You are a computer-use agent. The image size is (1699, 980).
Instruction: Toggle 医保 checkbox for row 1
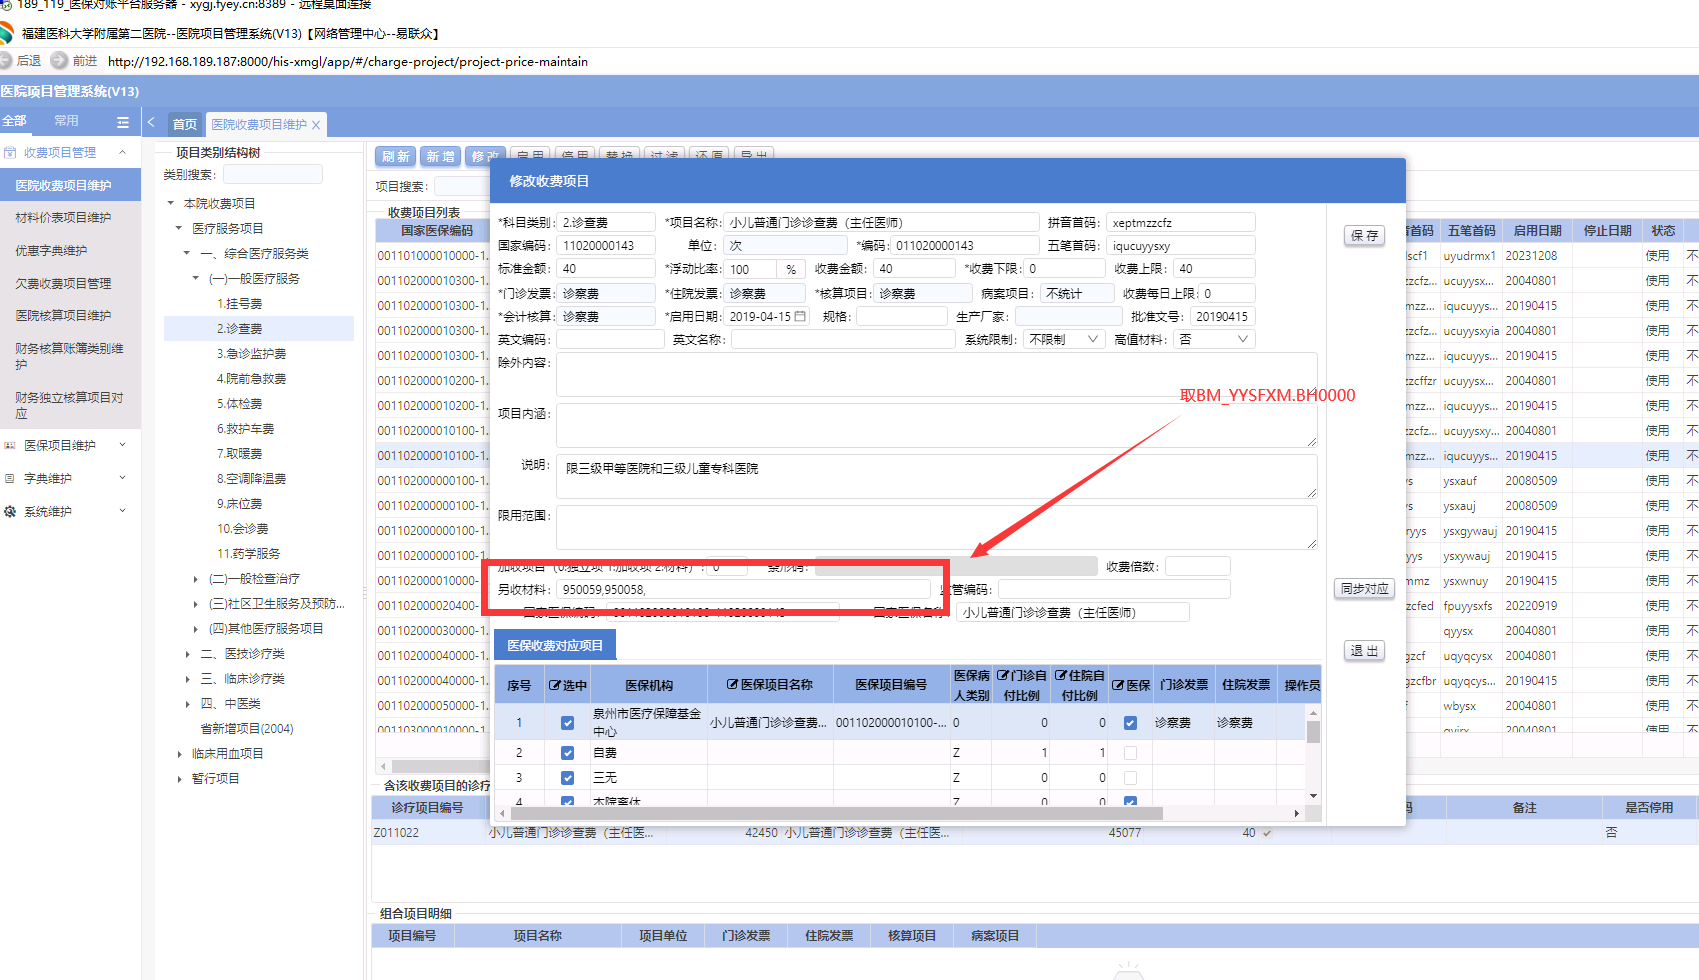(1130, 723)
